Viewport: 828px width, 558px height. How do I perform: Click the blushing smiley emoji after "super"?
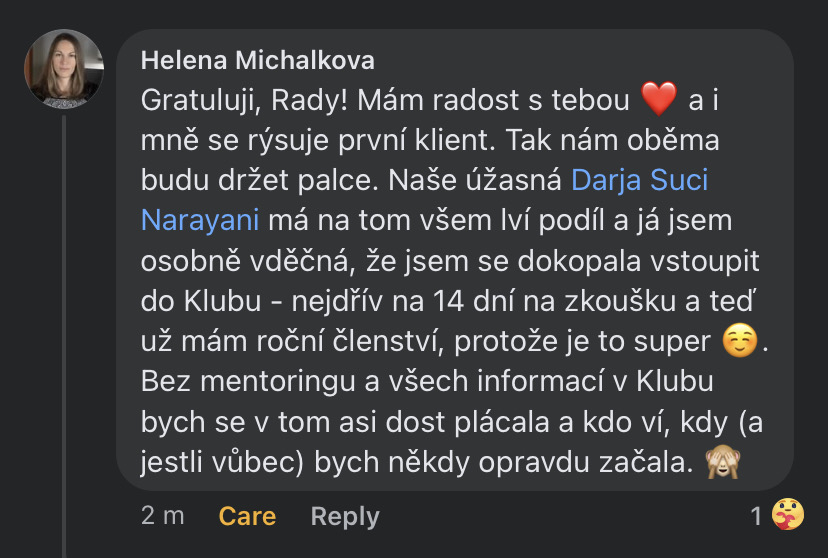[x=737, y=343]
